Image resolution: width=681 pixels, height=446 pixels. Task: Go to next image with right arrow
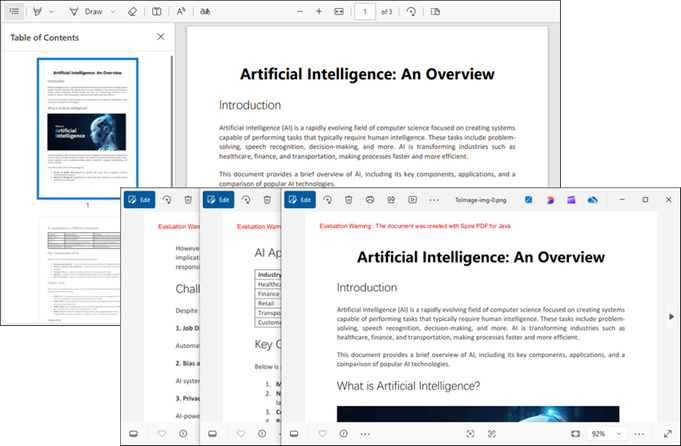(671, 317)
